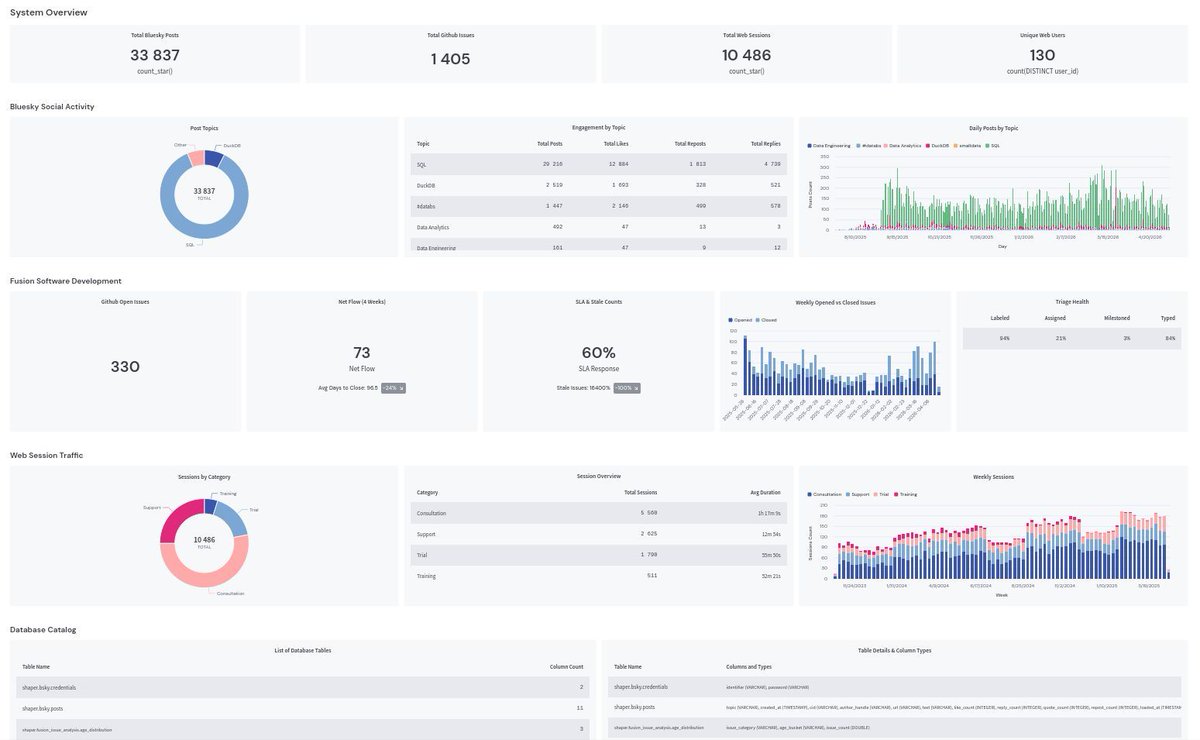Toggle Consultation legend in Weekly Sessions chart
This screenshot has width=1200, height=740.
(825, 494)
